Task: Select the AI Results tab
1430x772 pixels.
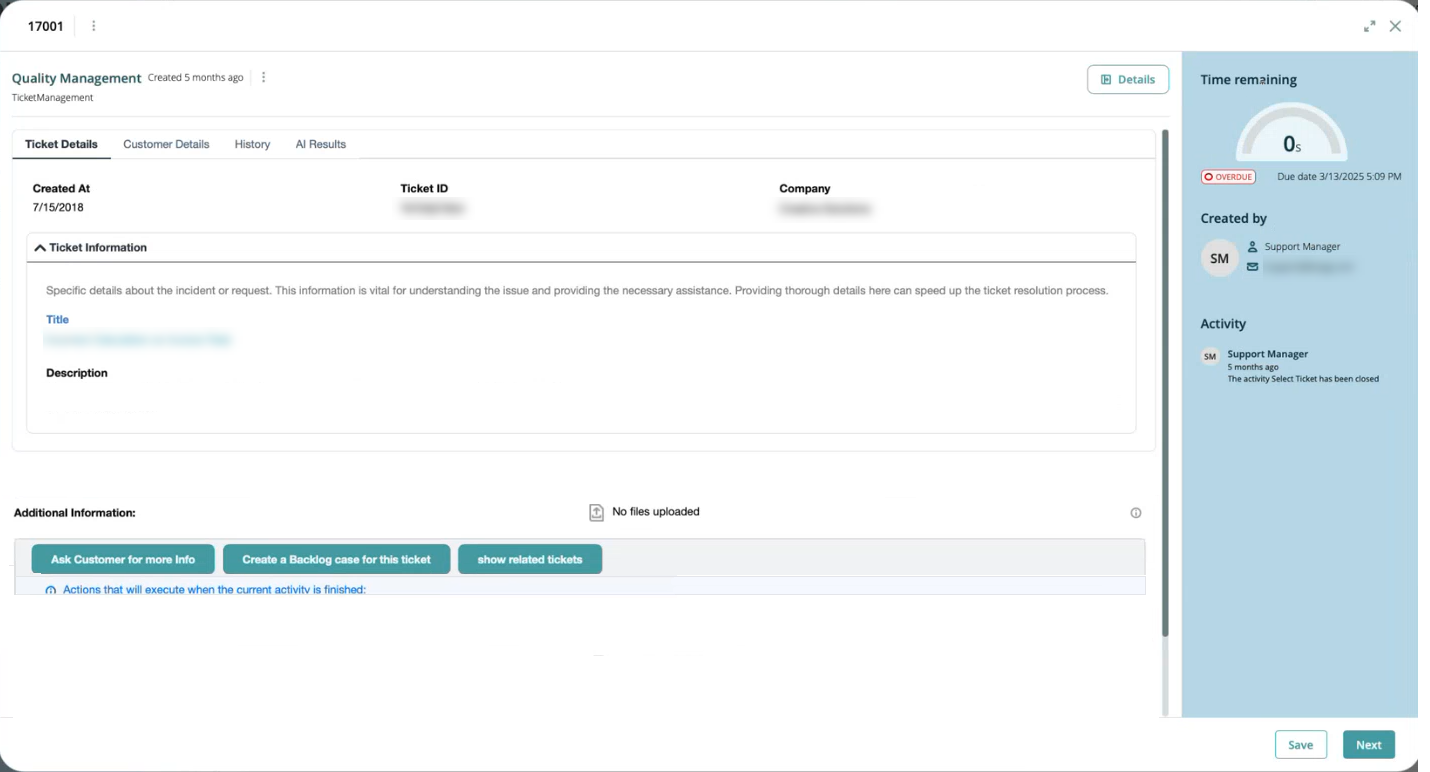Action: click(x=320, y=144)
